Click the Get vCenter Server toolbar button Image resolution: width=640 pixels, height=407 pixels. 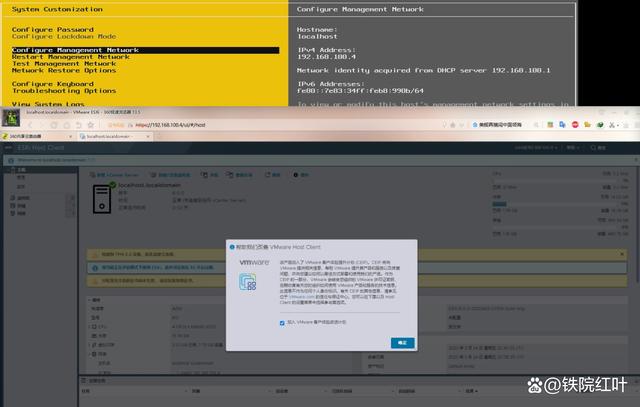114,175
